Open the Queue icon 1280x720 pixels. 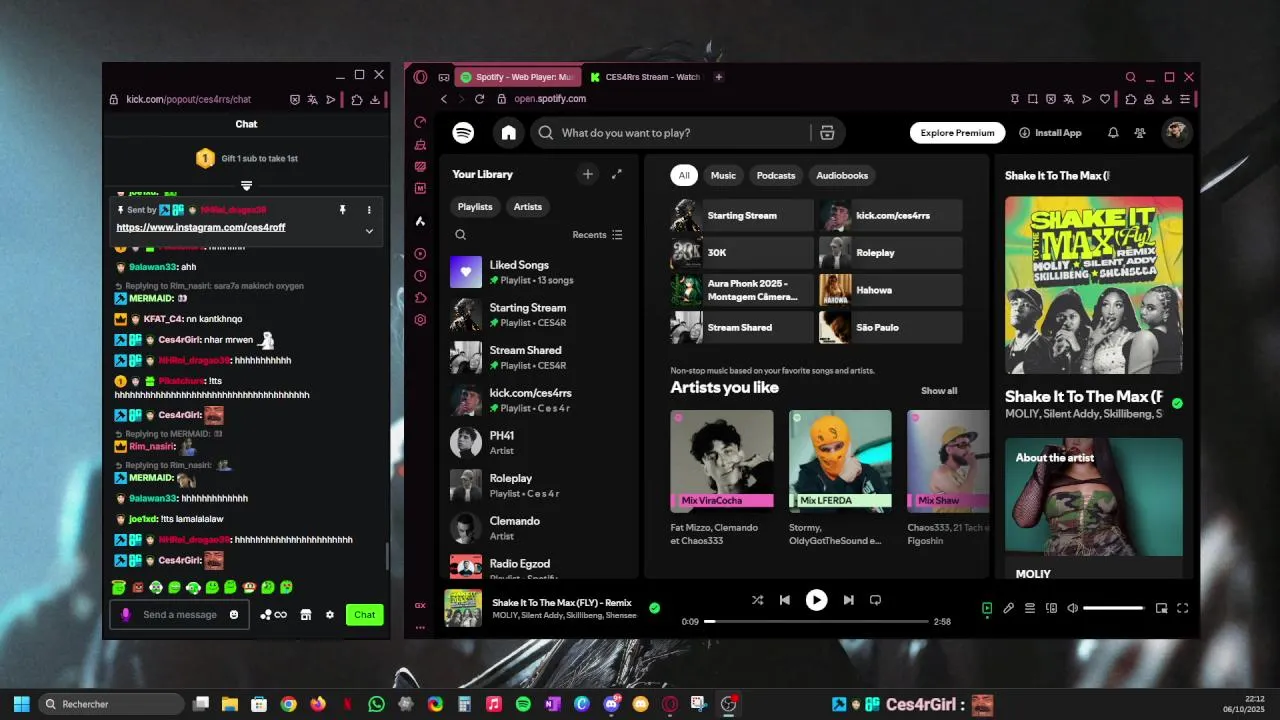point(1030,608)
